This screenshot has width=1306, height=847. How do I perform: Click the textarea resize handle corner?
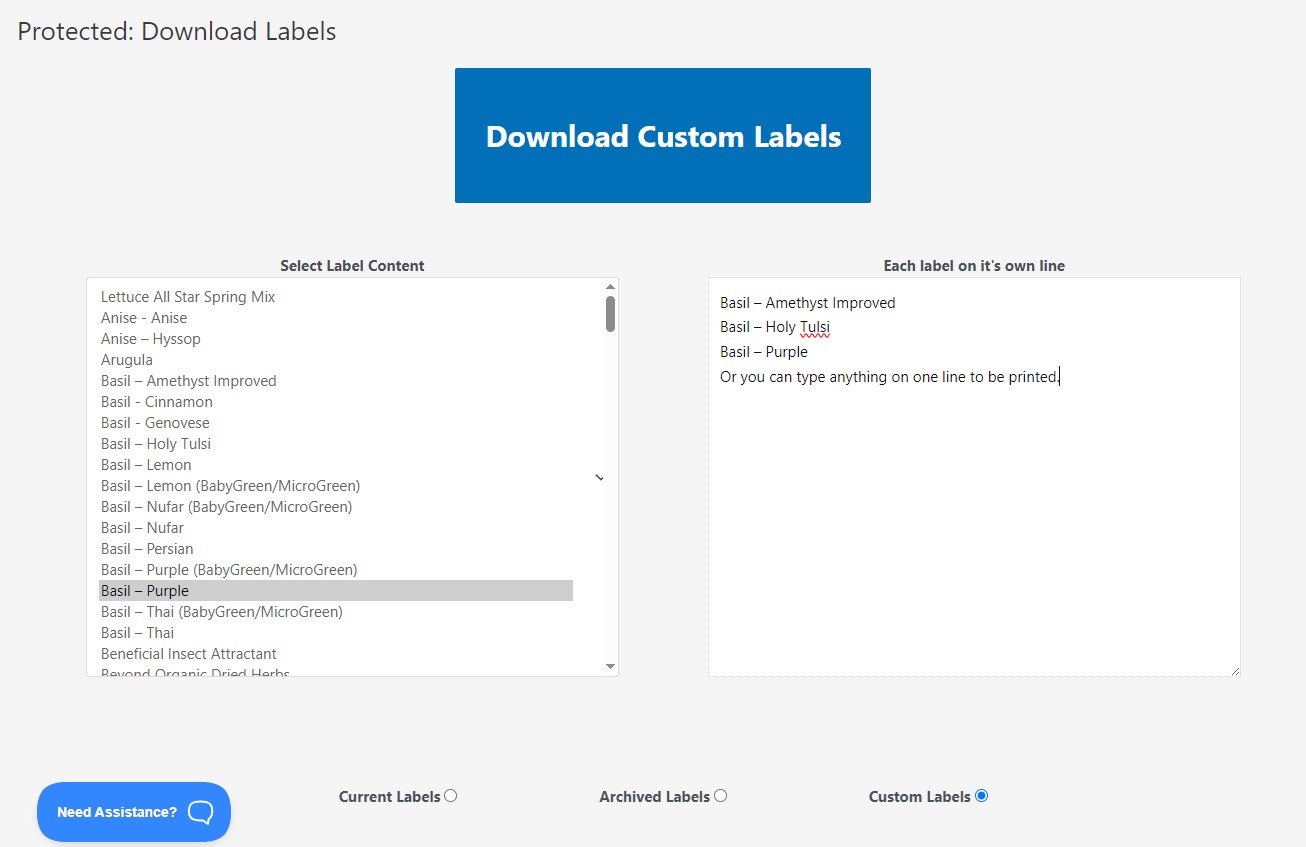coord(1235,671)
